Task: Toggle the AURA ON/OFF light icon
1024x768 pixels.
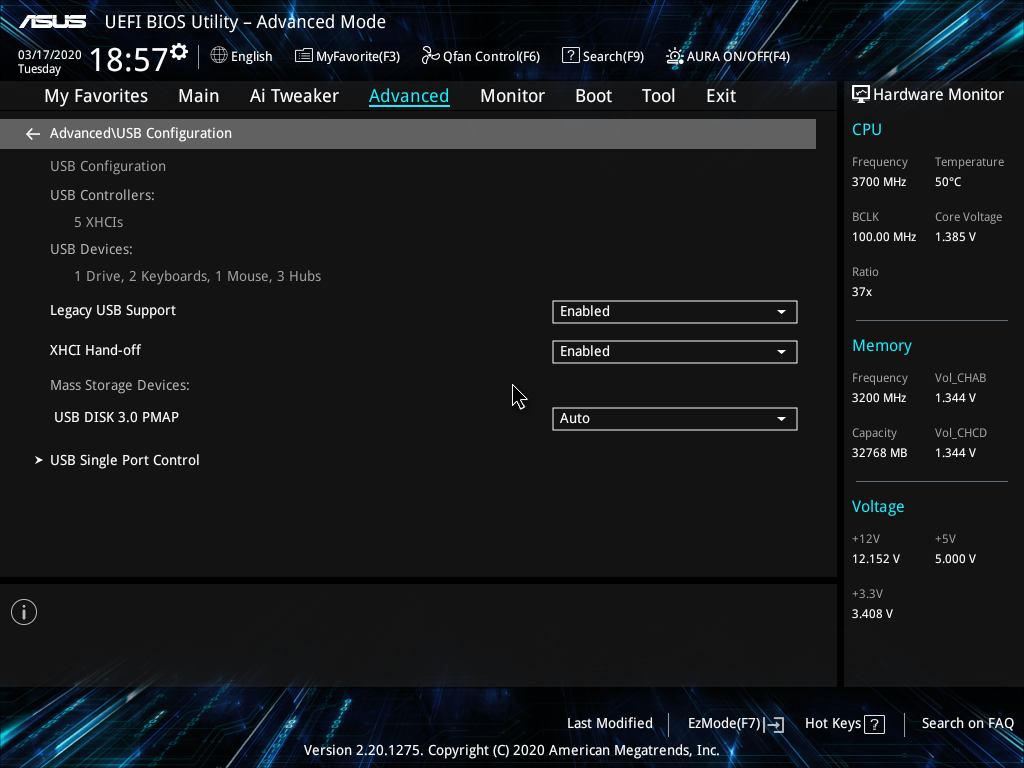Action: coord(675,56)
